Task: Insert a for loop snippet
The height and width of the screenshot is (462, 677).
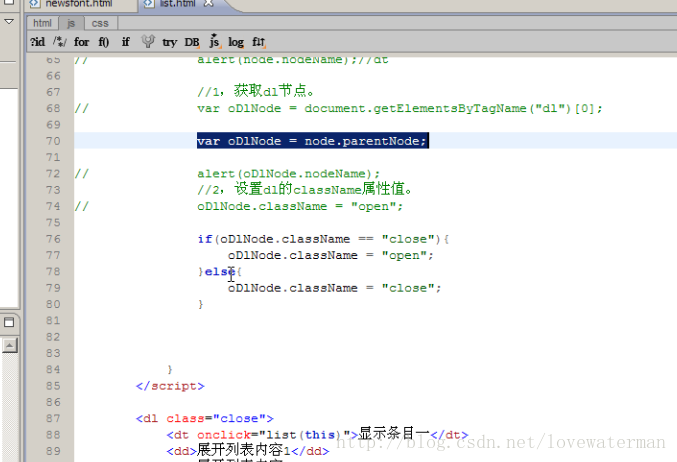Action: 81,42
